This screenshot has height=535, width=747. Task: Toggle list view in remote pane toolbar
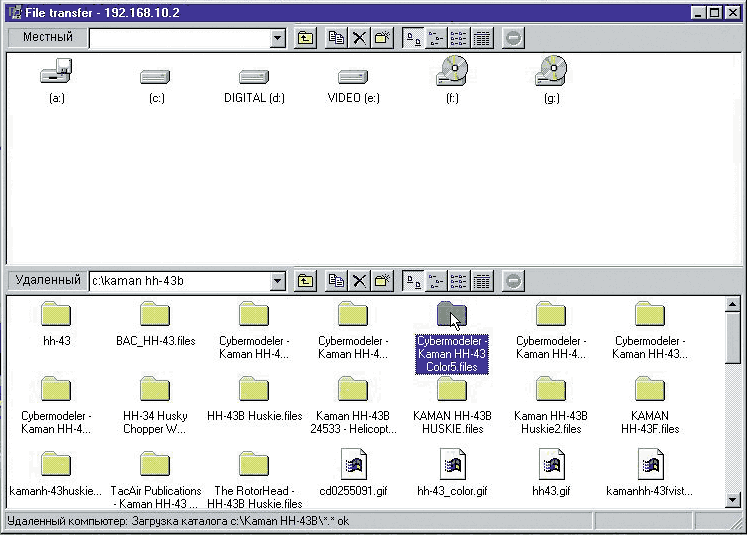point(459,282)
